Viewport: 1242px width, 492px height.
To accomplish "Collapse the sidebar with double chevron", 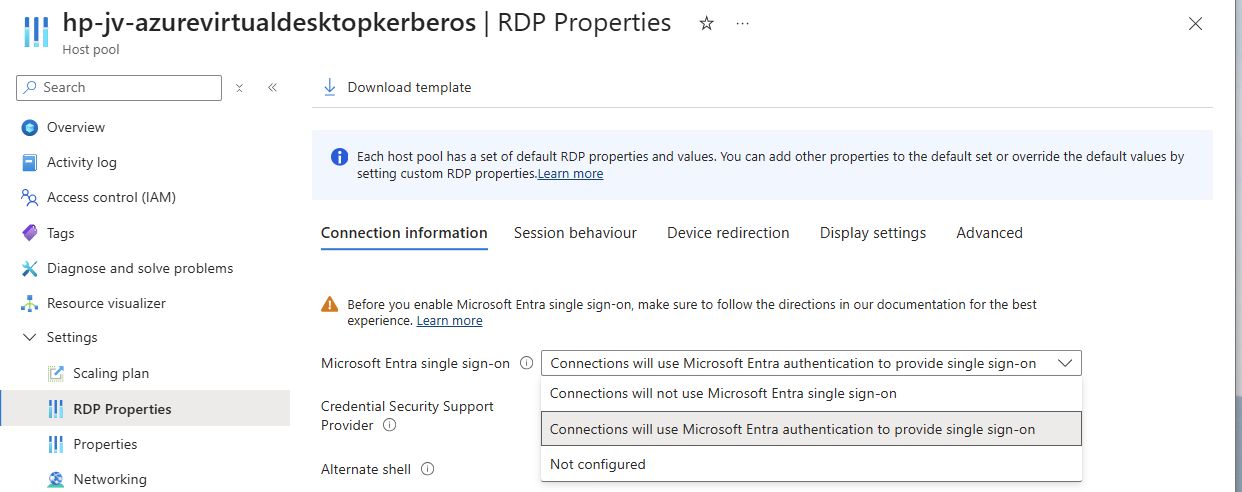I will (272, 88).
